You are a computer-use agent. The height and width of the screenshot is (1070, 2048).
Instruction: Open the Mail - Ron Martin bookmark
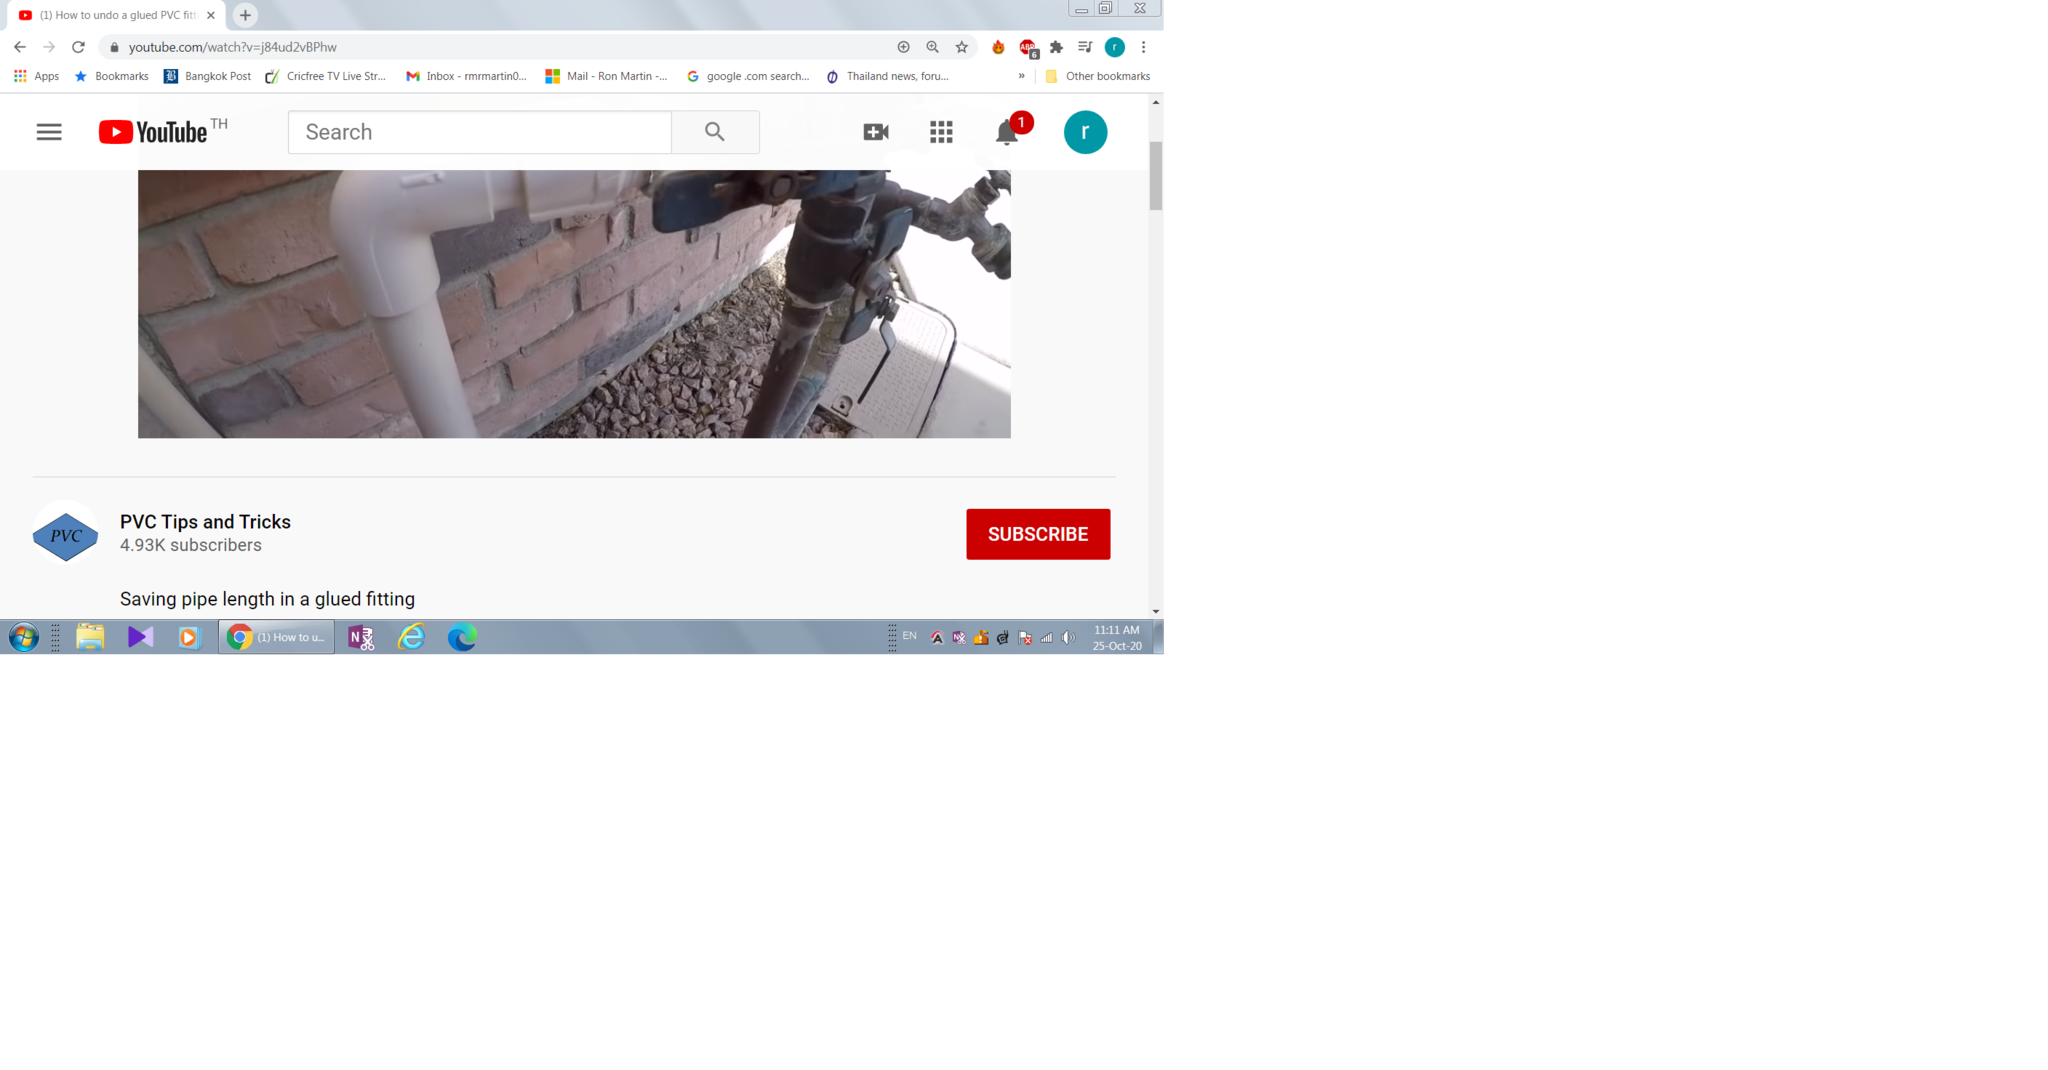[606, 76]
